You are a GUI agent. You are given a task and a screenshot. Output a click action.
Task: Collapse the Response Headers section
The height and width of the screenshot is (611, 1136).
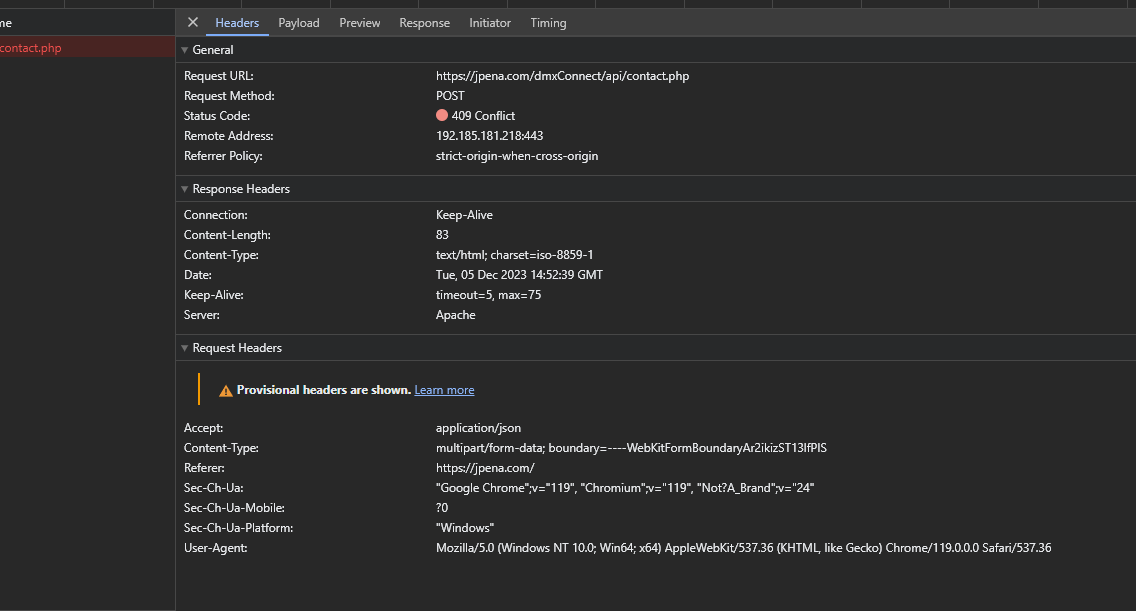click(185, 189)
